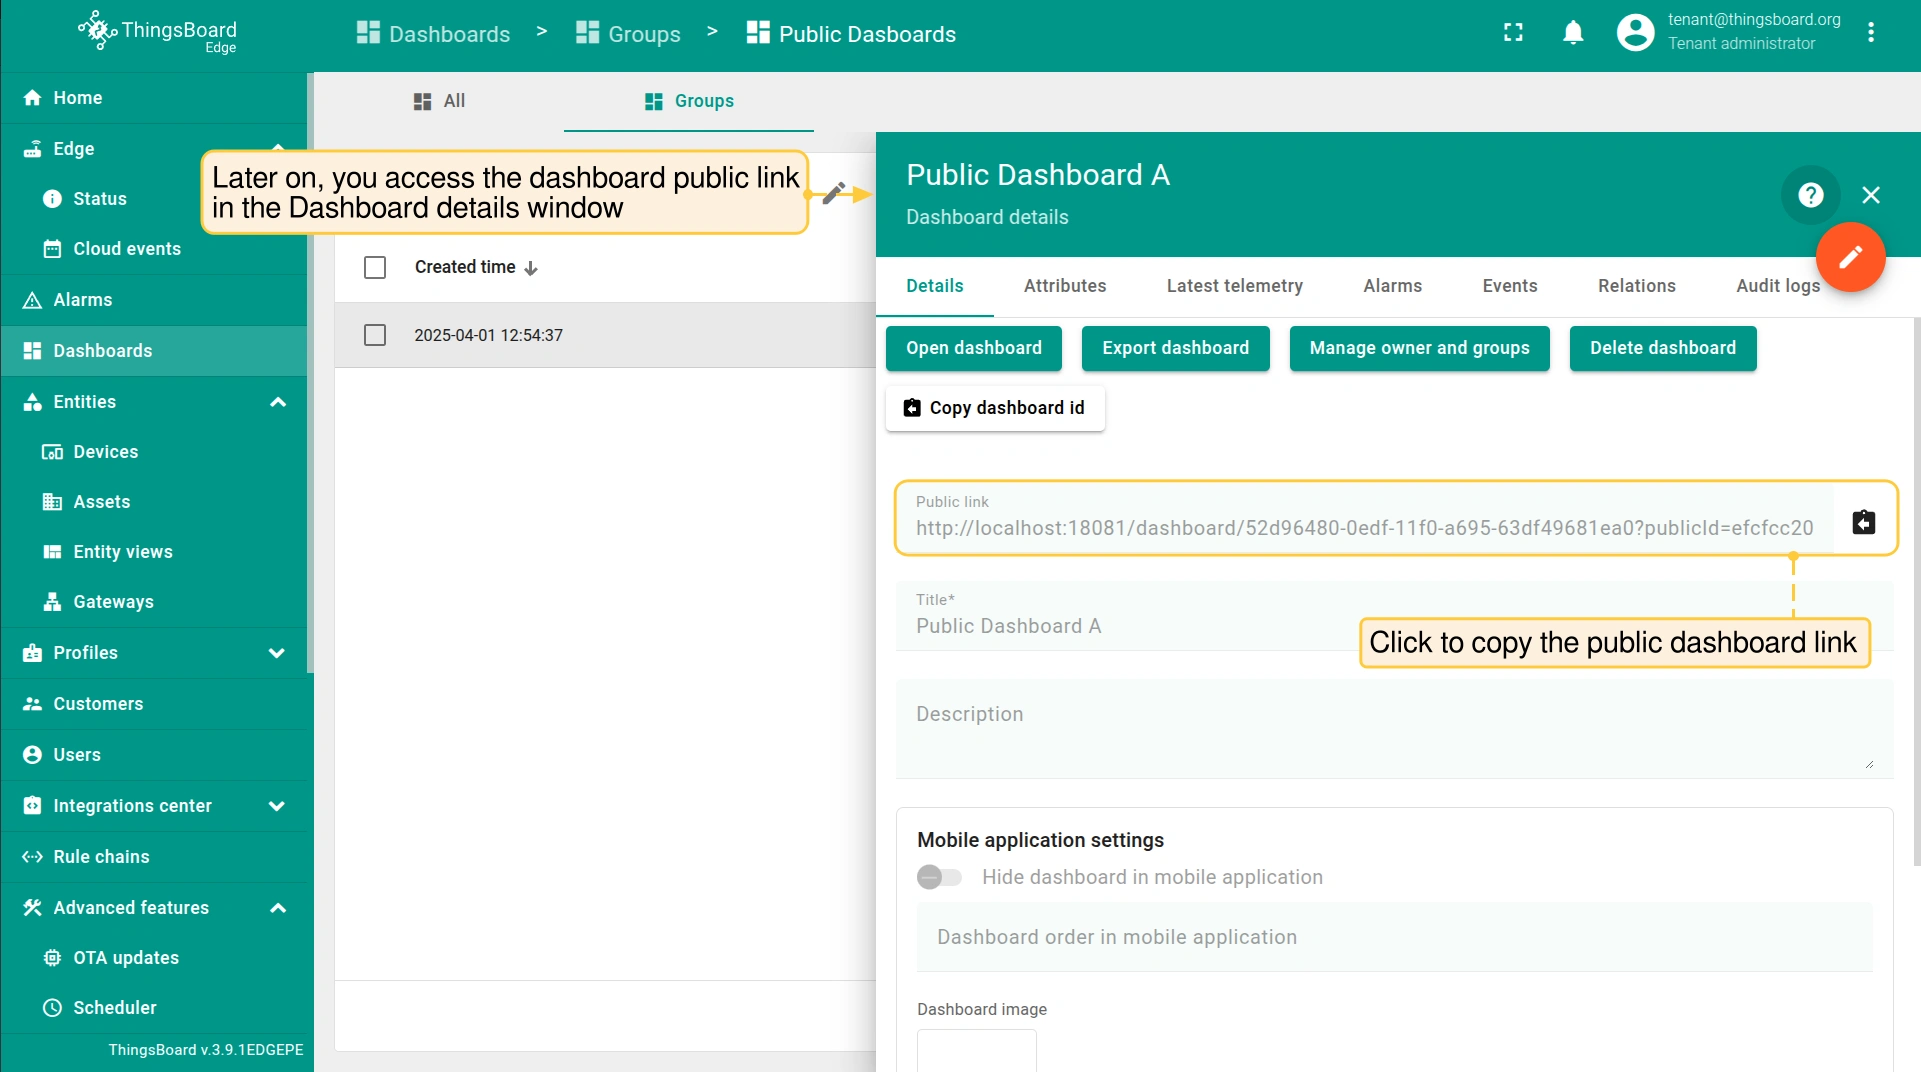Open the Latest telemetry tab

[1234, 286]
